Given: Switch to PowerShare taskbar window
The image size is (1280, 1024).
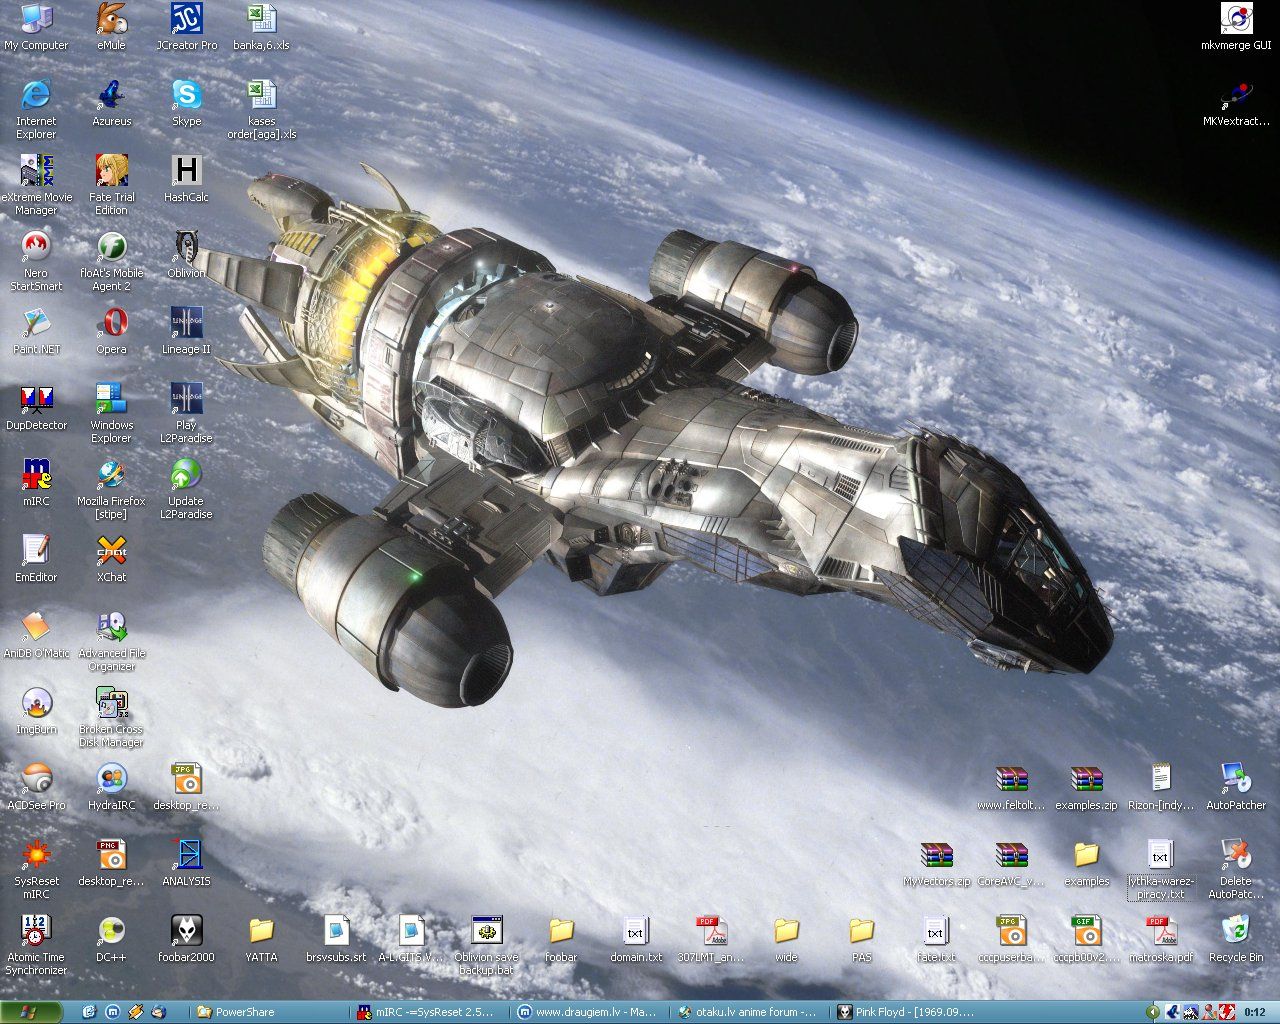Looking at the screenshot, I should (270, 1012).
